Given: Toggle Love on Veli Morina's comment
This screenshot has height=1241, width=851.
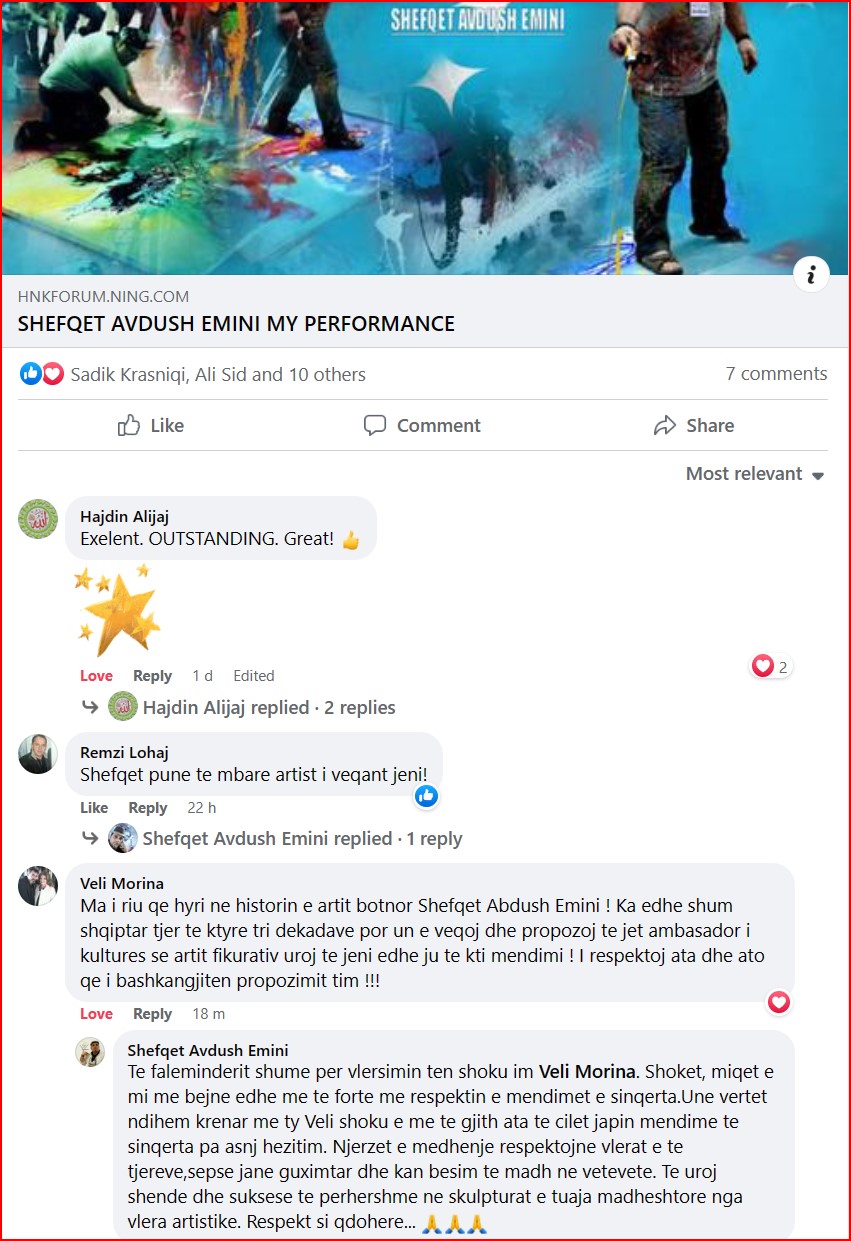Looking at the screenshot, I should (x=96, y=1014).
